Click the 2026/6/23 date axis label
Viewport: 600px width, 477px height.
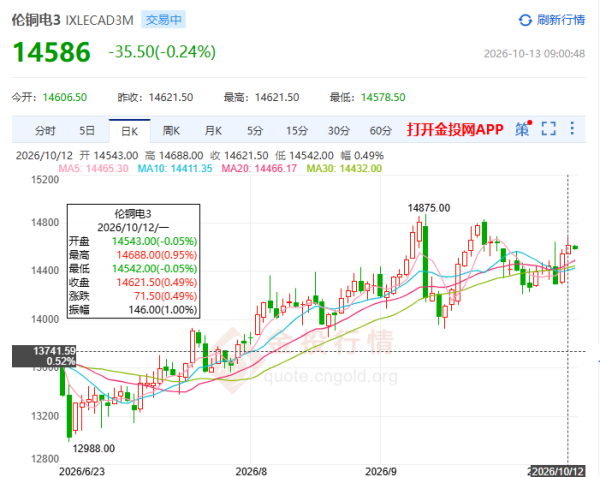[82, 471]
